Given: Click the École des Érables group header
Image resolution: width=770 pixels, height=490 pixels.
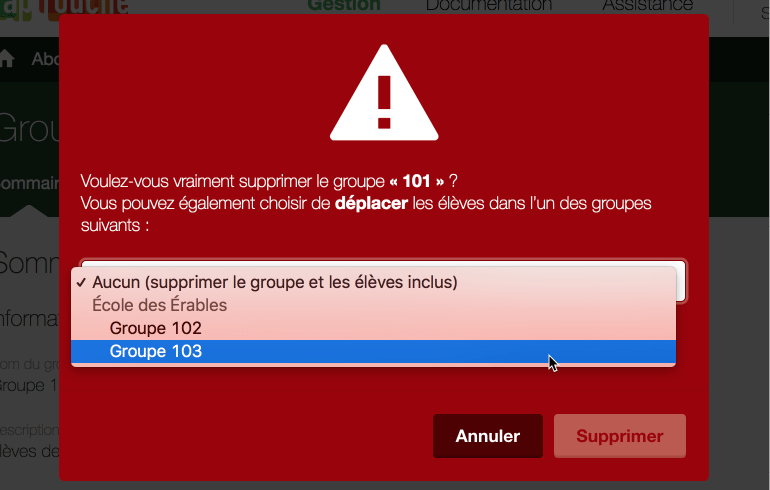Looking at the screenshot, I should coord(160,305).
